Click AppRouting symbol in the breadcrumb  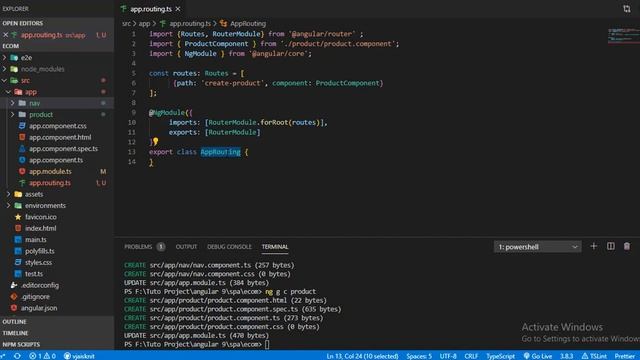pos(248,24)
